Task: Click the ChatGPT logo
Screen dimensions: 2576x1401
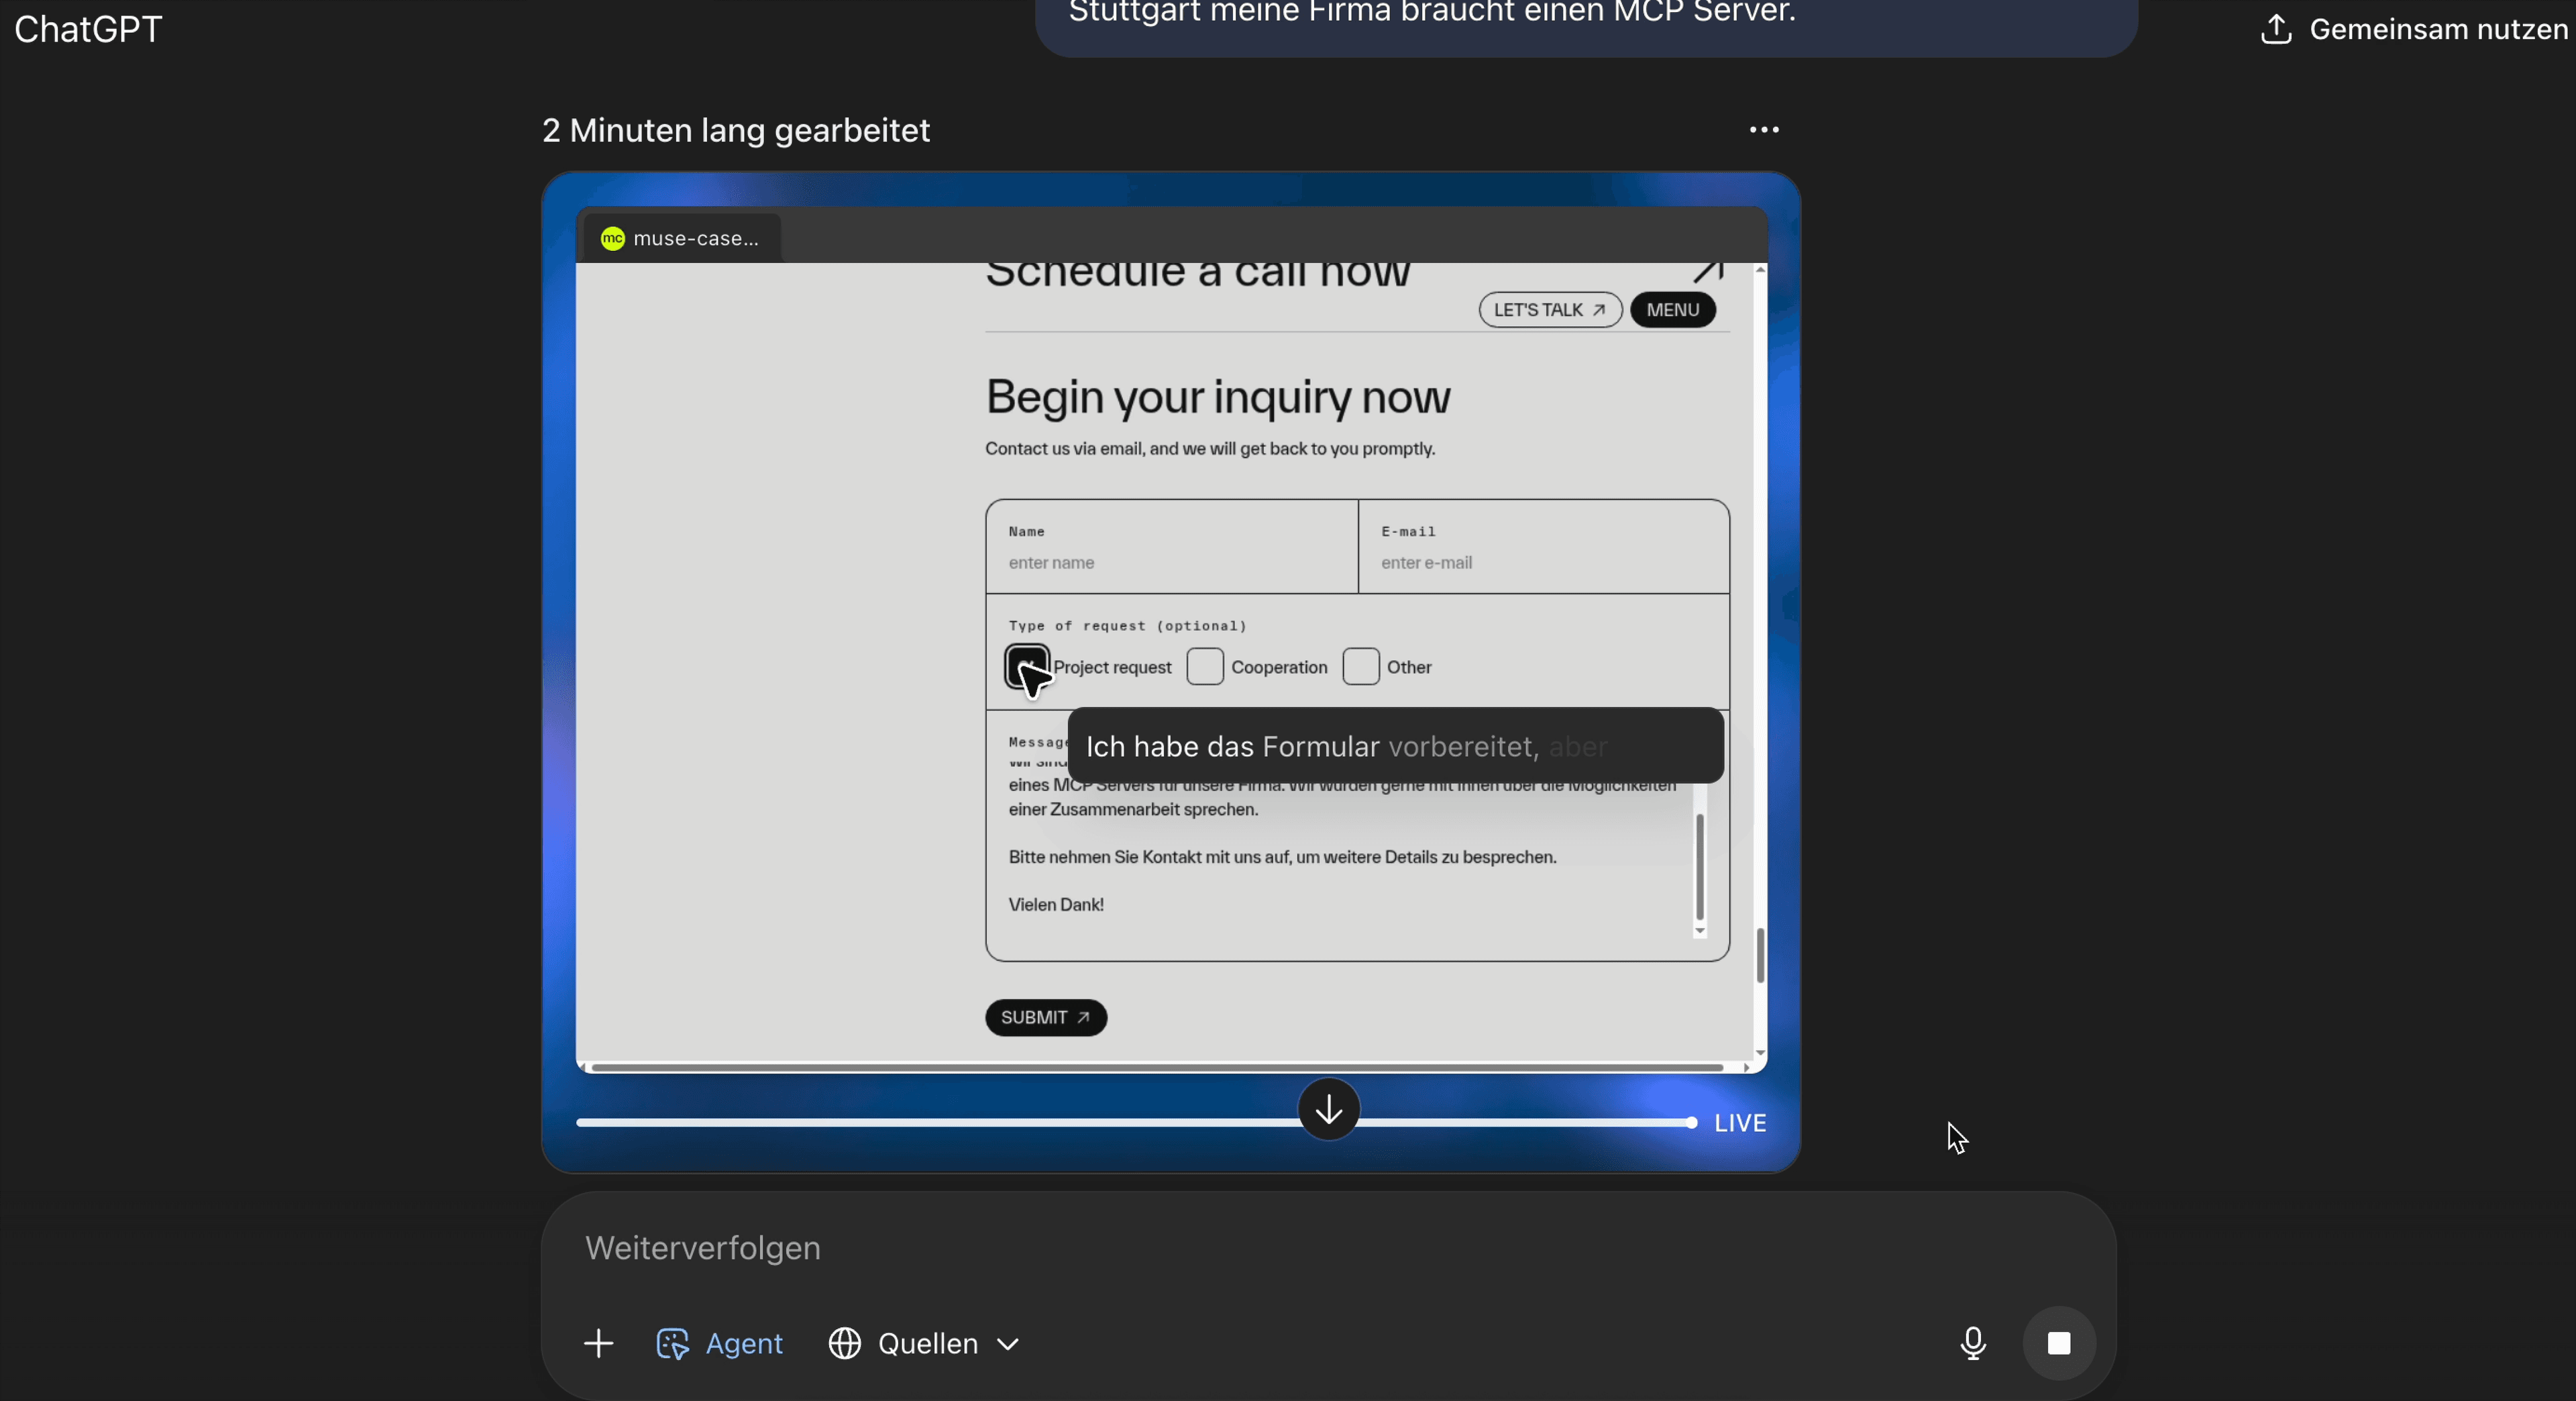Action: click(x=88, y=29)
